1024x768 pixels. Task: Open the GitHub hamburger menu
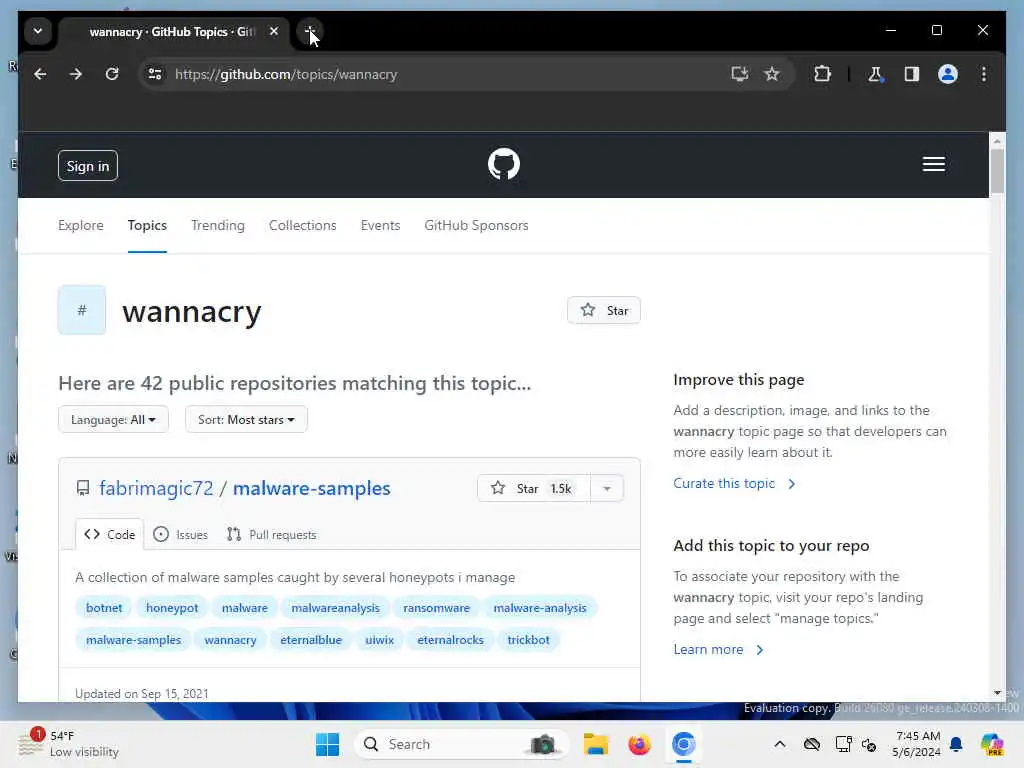[934, 165]
